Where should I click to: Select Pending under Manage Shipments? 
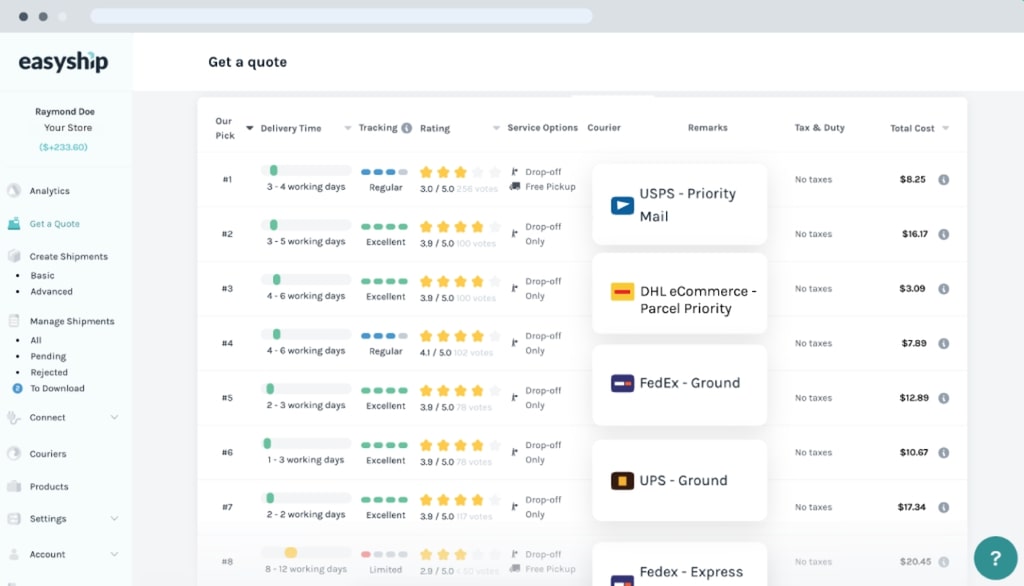pyautogui.click(x=48, y=356)
